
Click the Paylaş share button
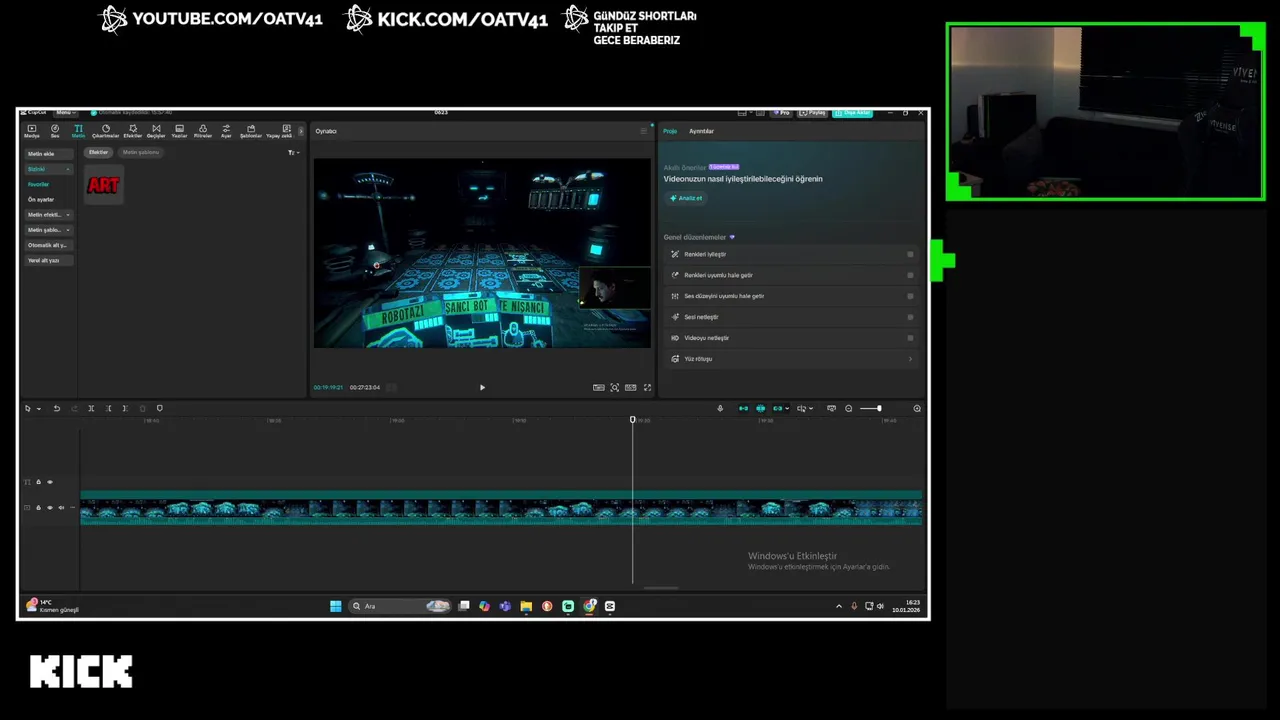coord(814,112)
